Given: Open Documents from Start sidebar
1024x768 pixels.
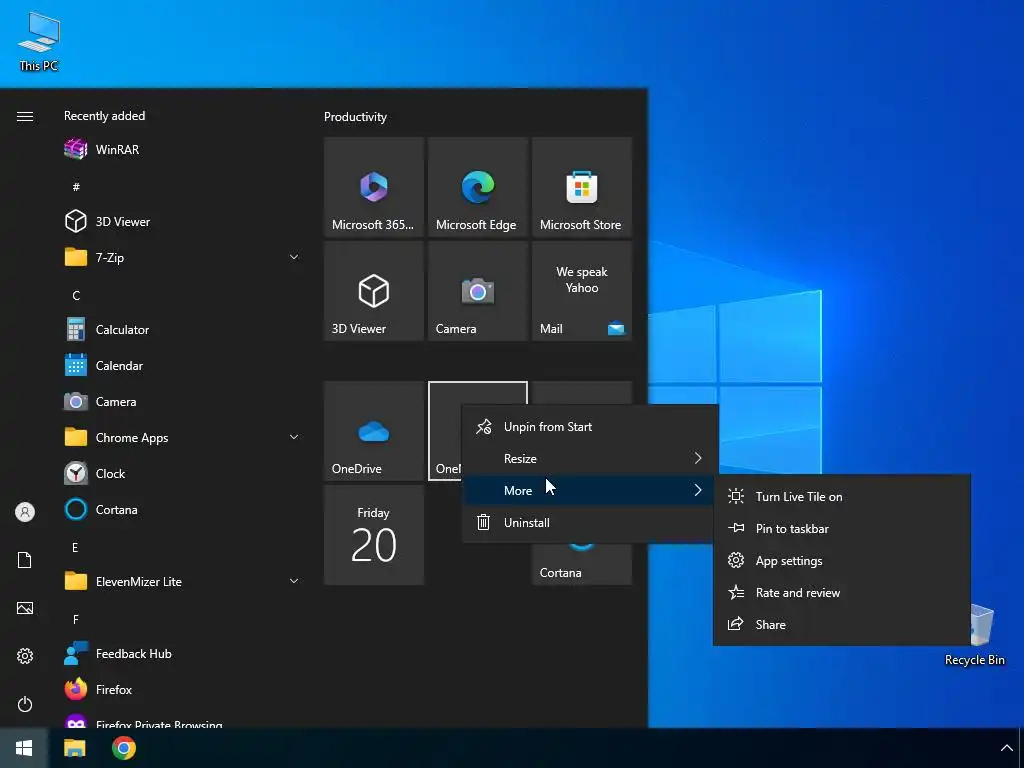Looking at the screenshot, I should (25, 560).
